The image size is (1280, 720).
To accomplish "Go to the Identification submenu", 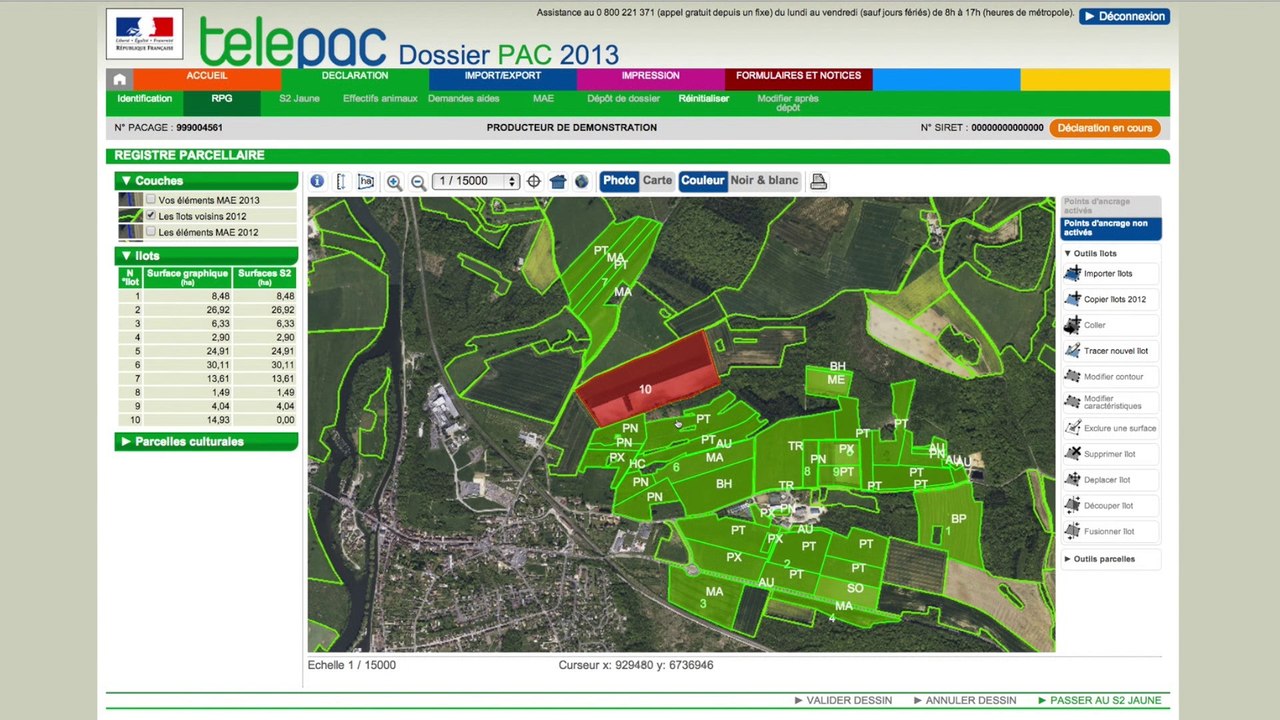I will pyautogui.click(x=145, y=99).
